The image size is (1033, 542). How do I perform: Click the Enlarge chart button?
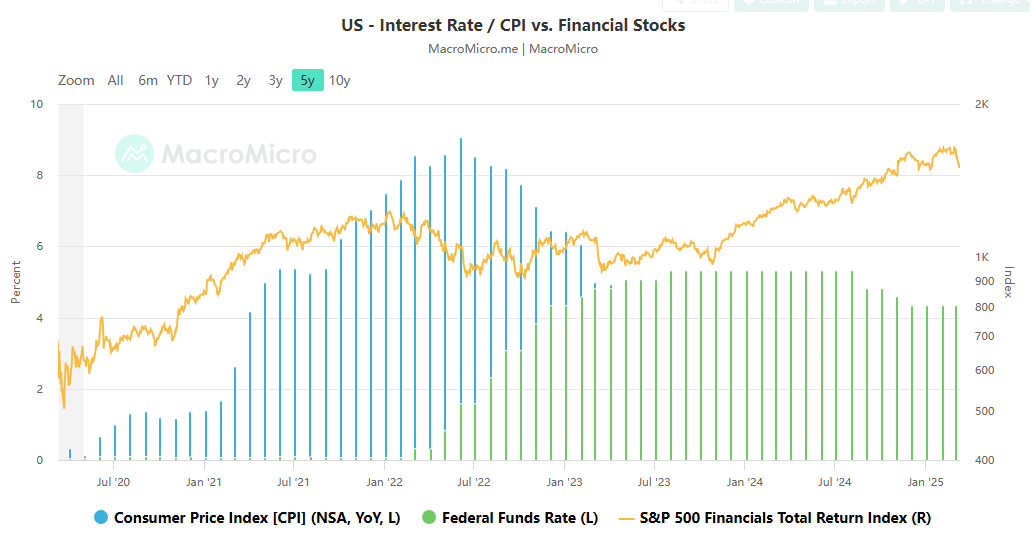990,3
